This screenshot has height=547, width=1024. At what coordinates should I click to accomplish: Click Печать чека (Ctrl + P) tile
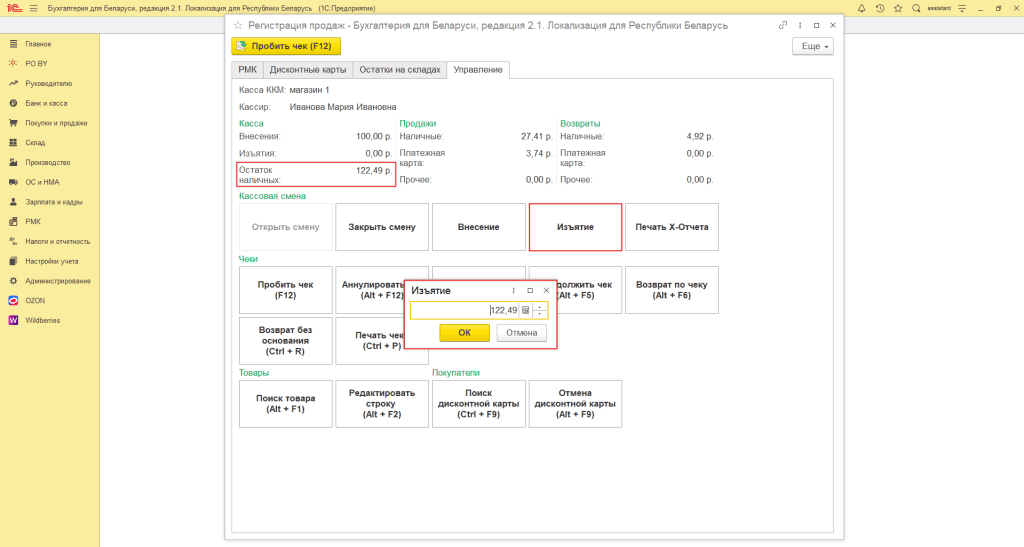370,341
